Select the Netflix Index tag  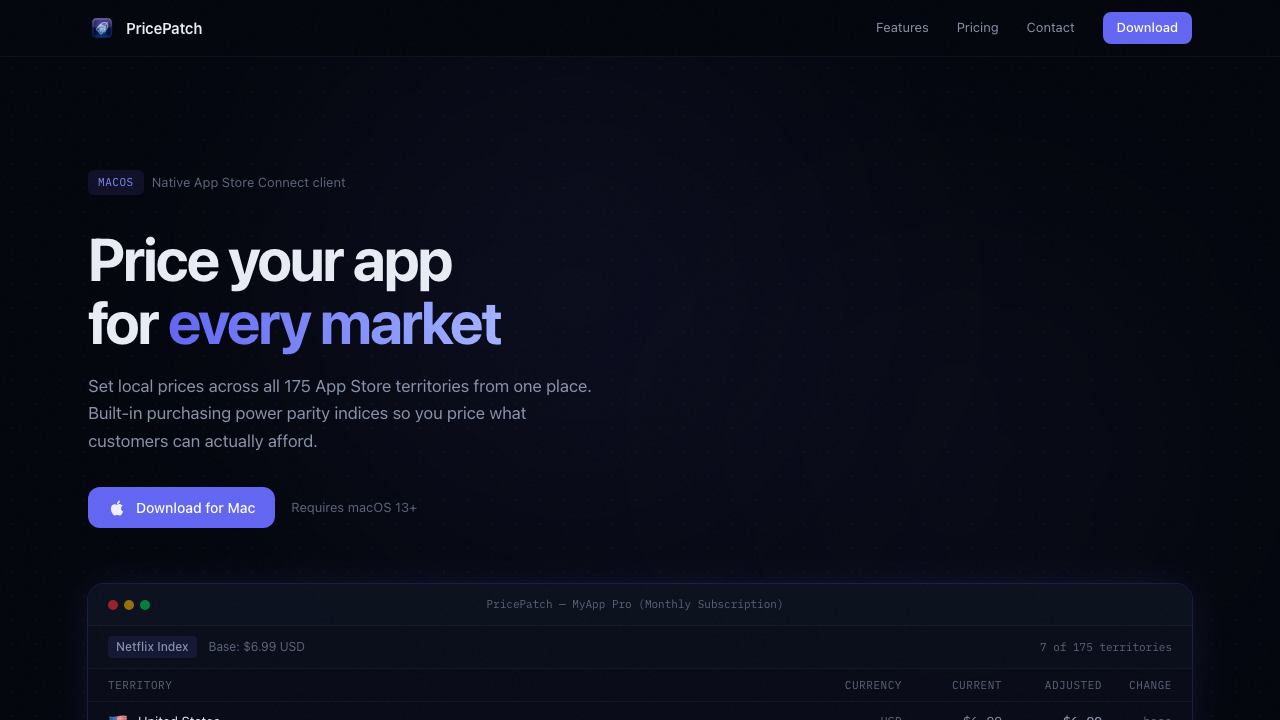coord(152,647)
